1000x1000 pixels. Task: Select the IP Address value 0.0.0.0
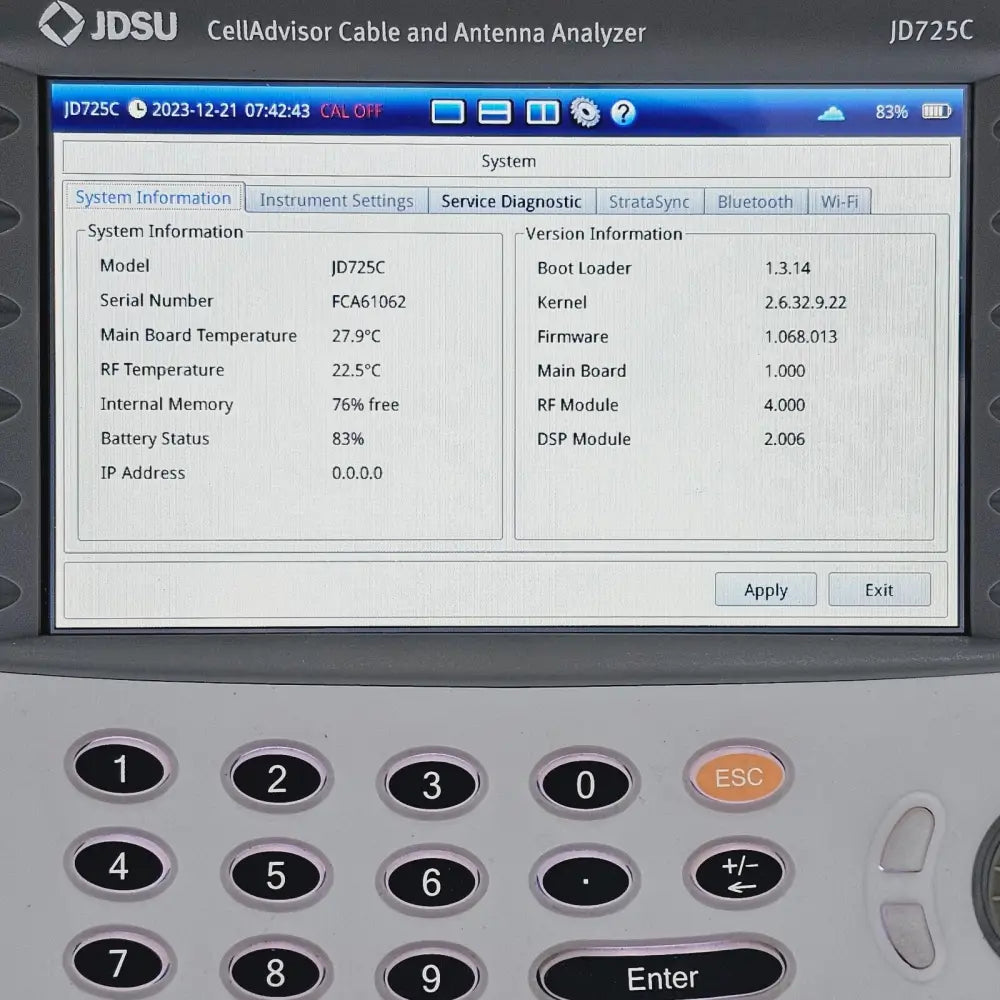(x=357, y=473)
